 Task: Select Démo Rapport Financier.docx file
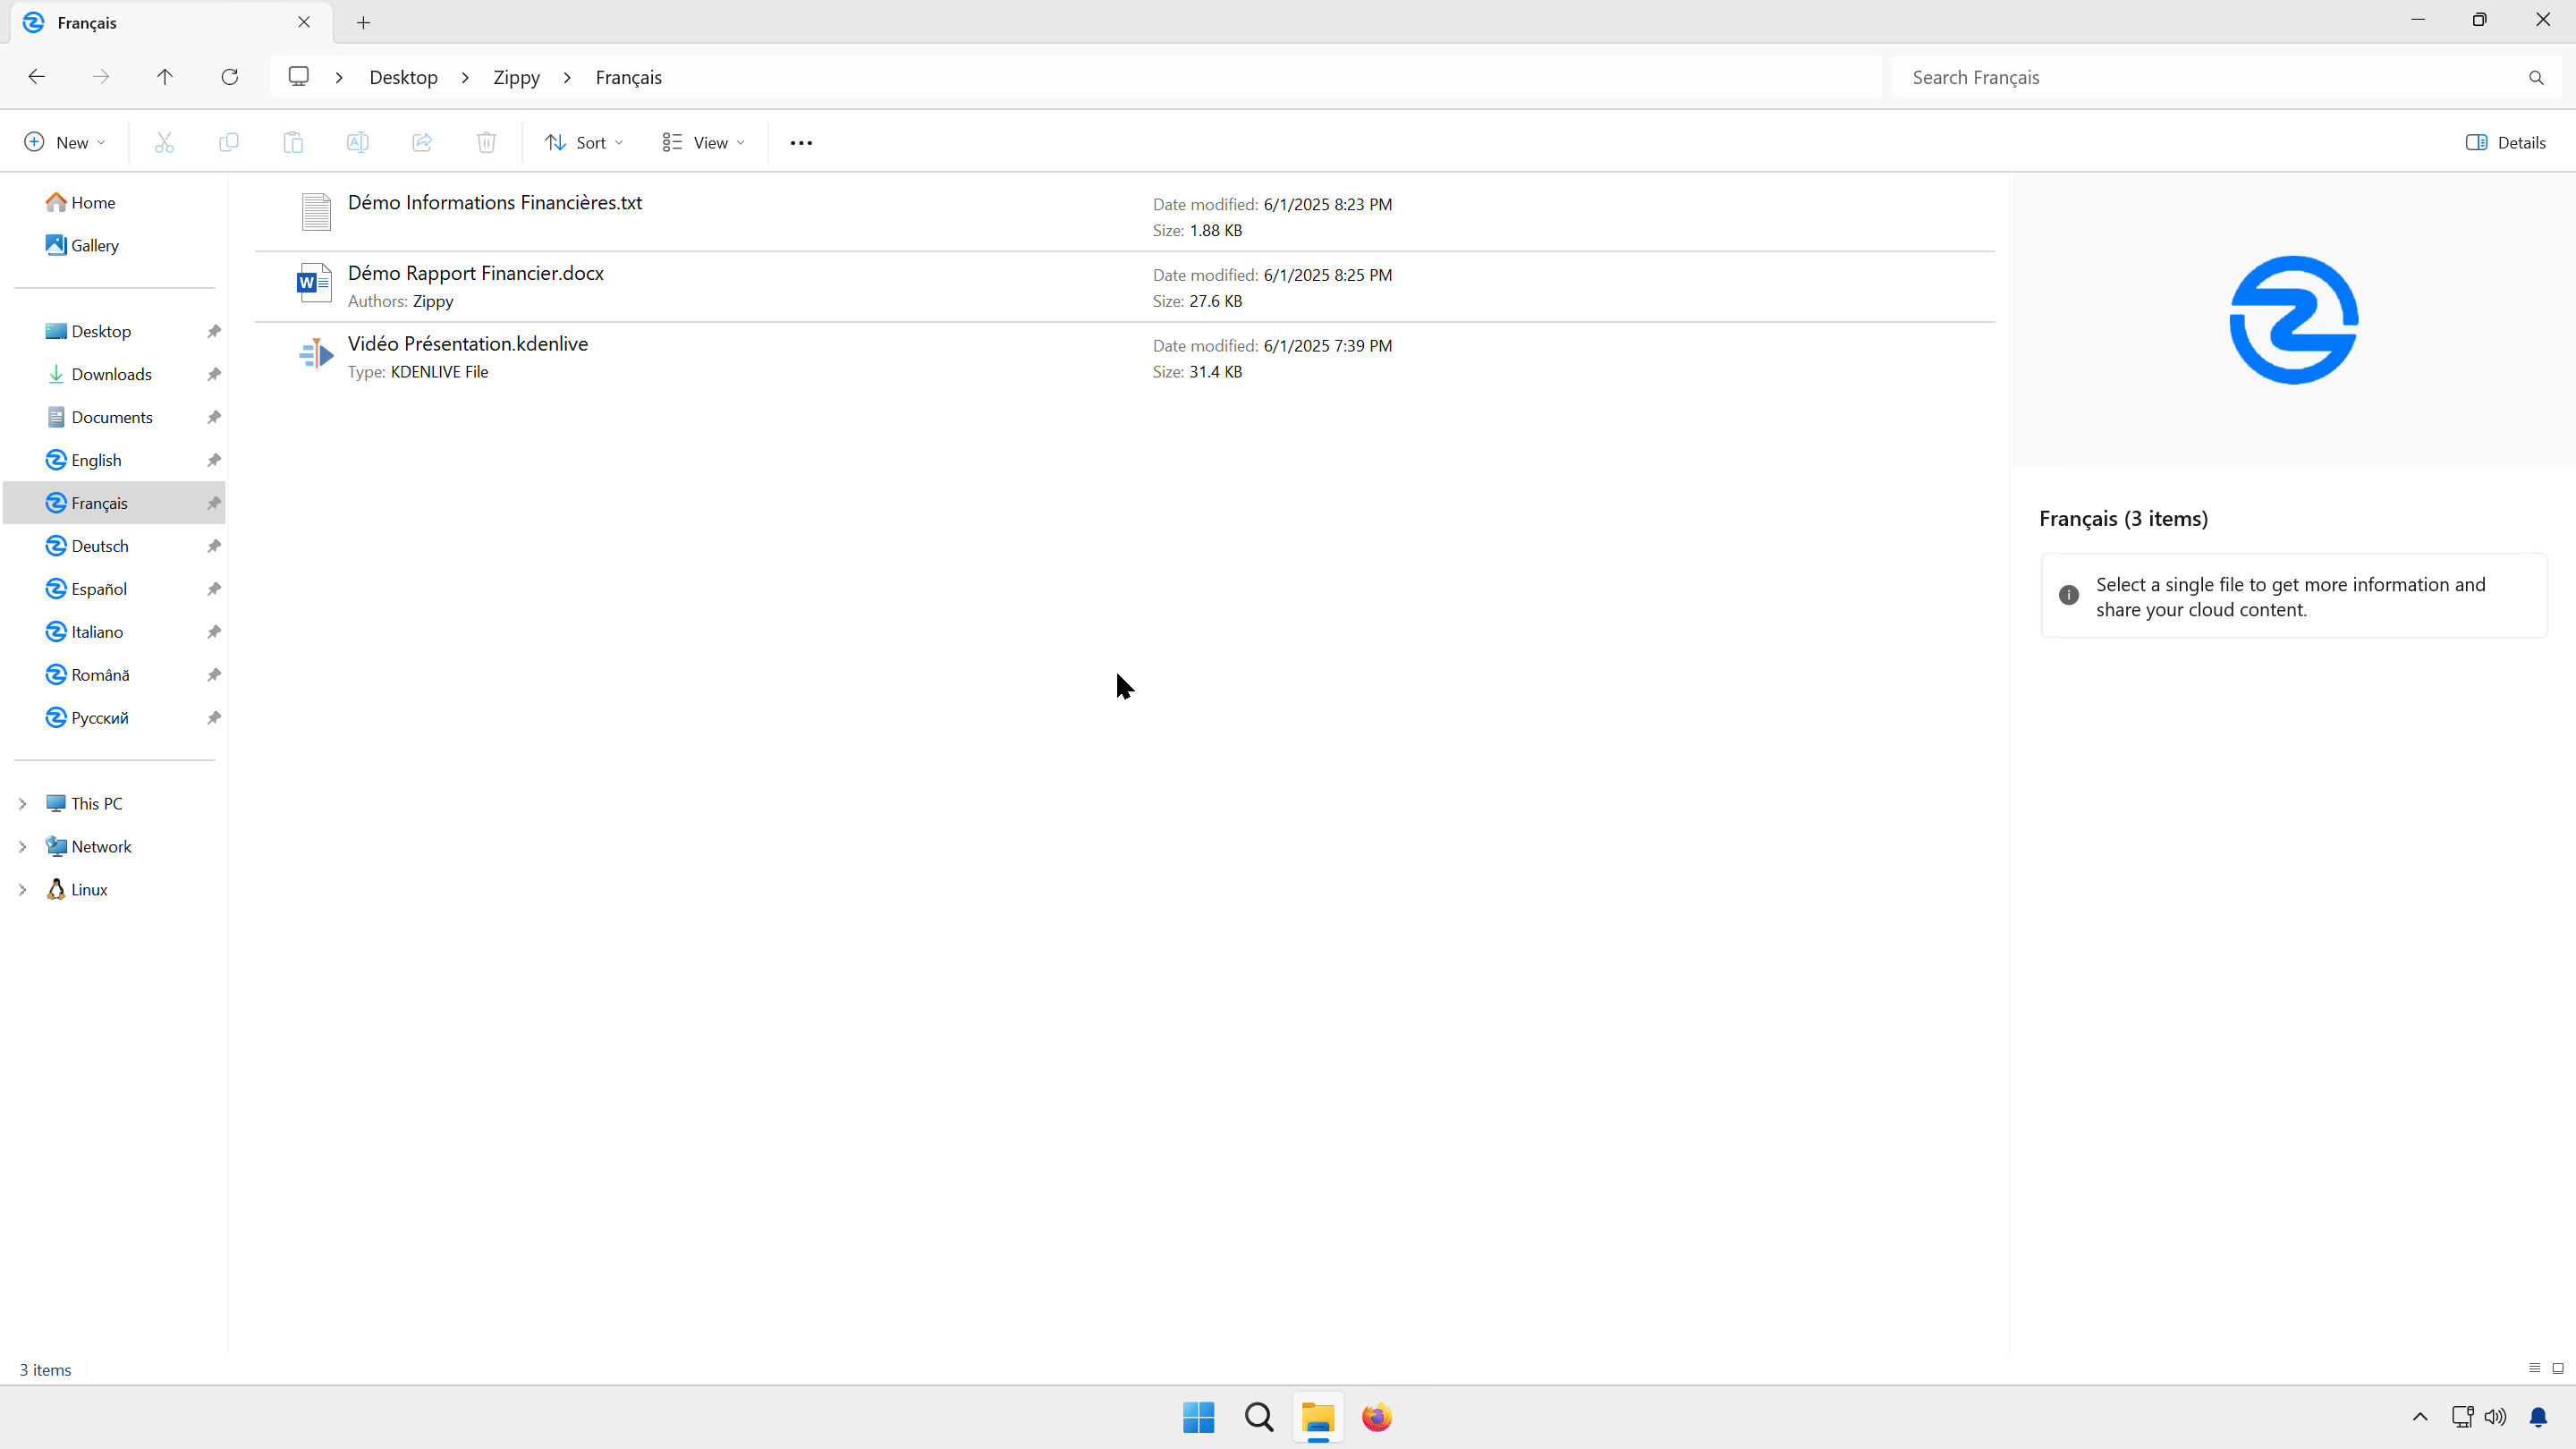coord(476,273)
